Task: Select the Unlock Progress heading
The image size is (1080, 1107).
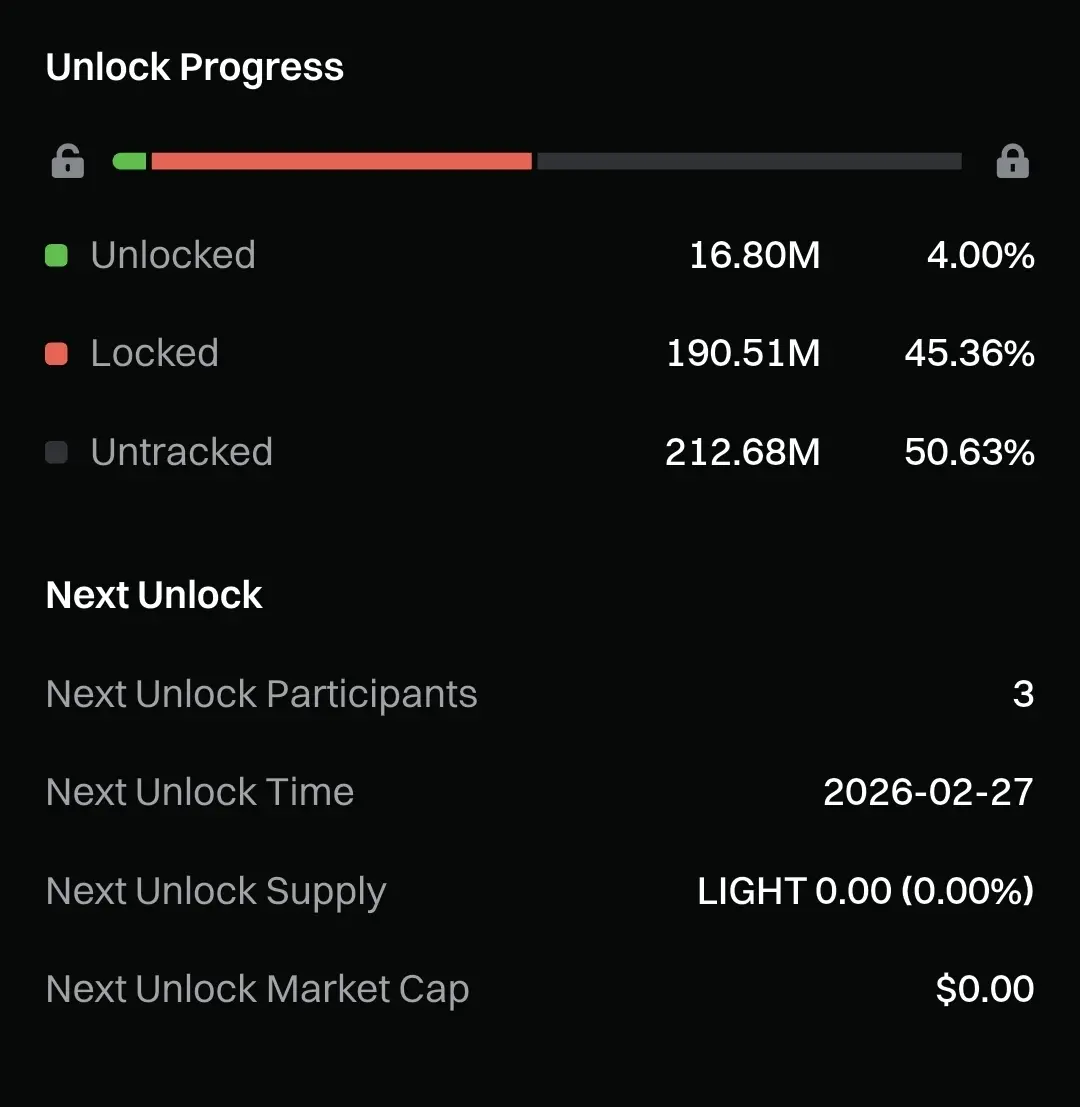Action: tap(195, 68)
